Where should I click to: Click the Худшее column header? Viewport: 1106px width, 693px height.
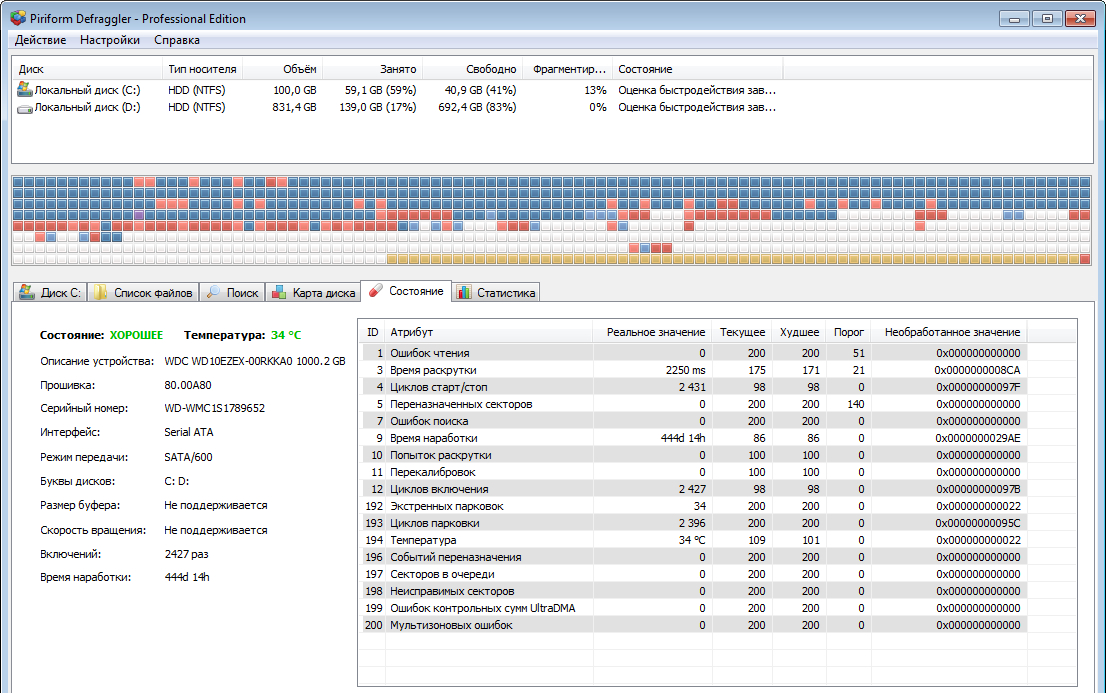799,332
